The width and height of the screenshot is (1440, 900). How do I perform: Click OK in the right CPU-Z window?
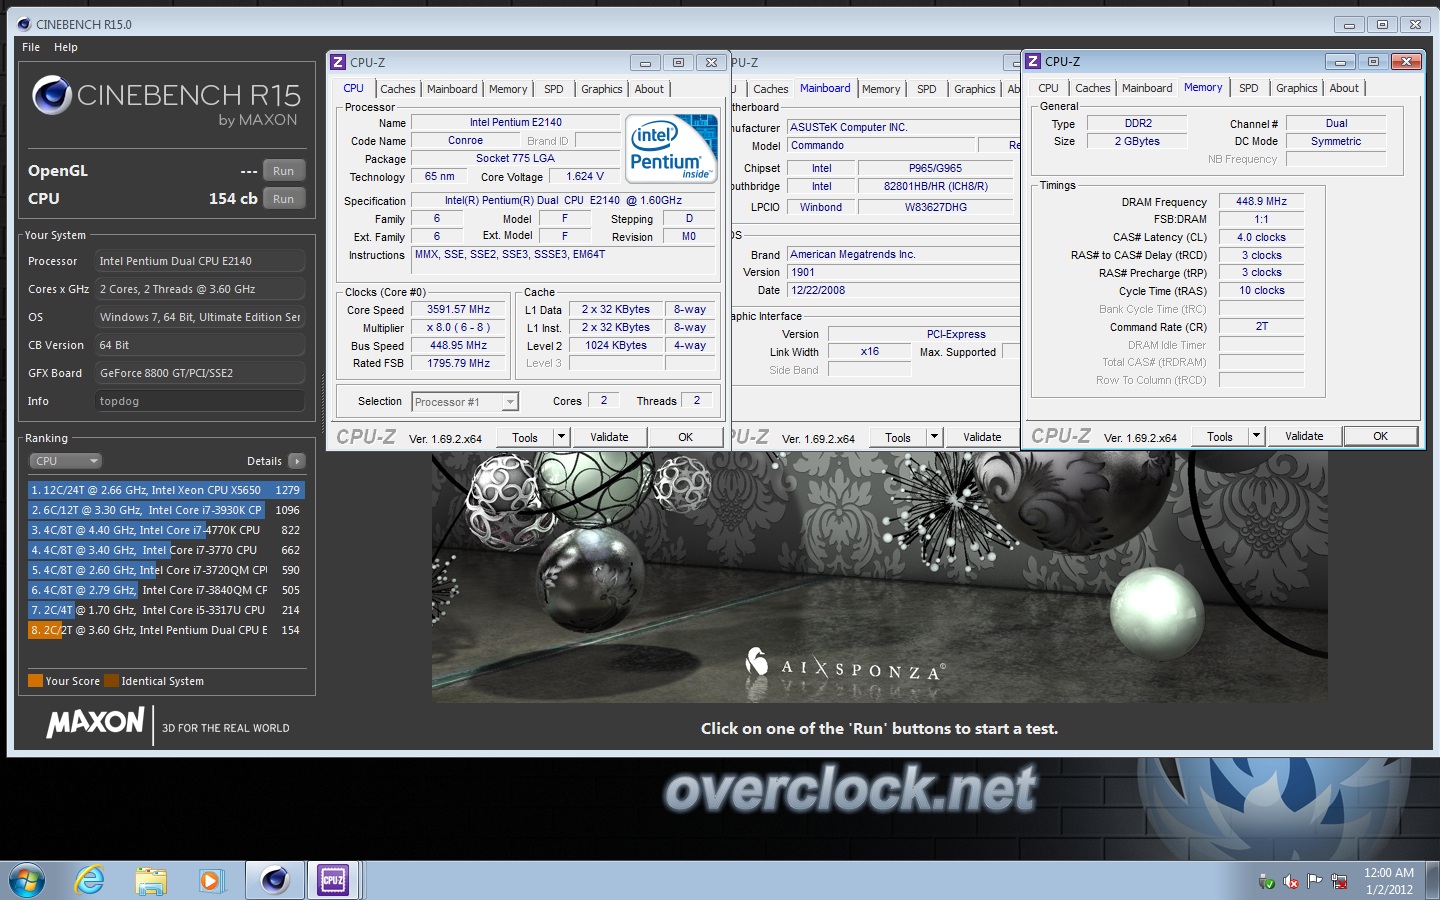point(1380,436)
